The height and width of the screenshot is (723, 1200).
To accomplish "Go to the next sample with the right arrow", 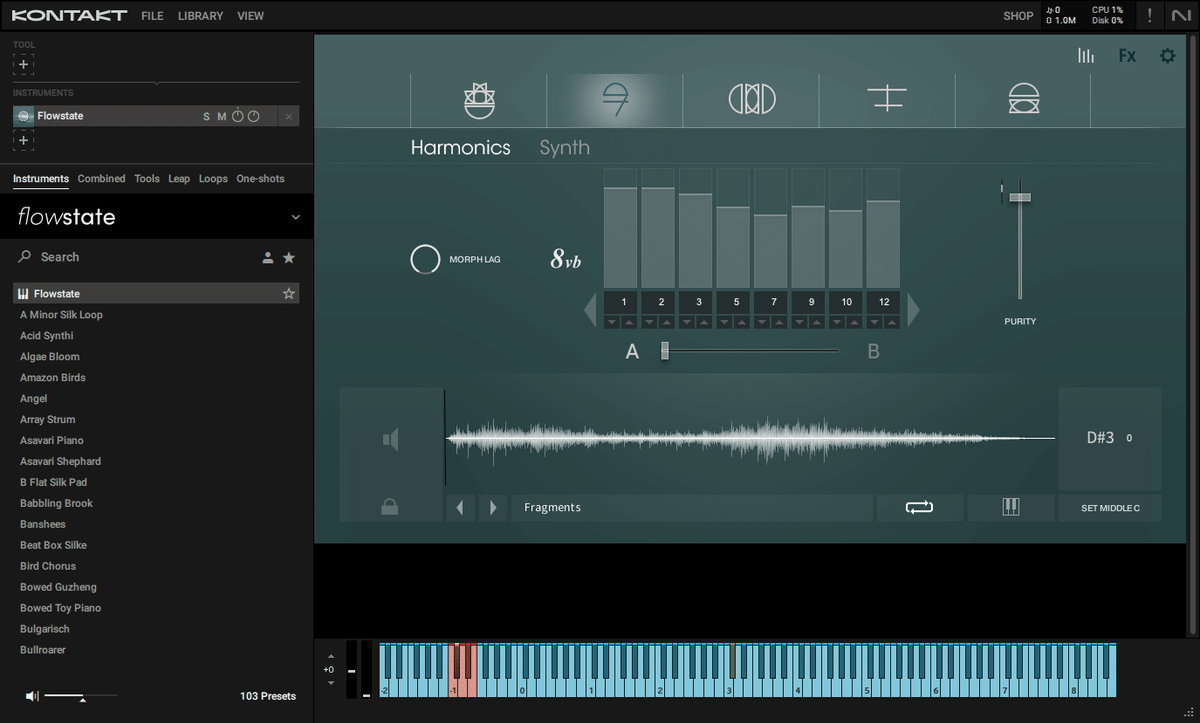I will (x=492, y=508).
